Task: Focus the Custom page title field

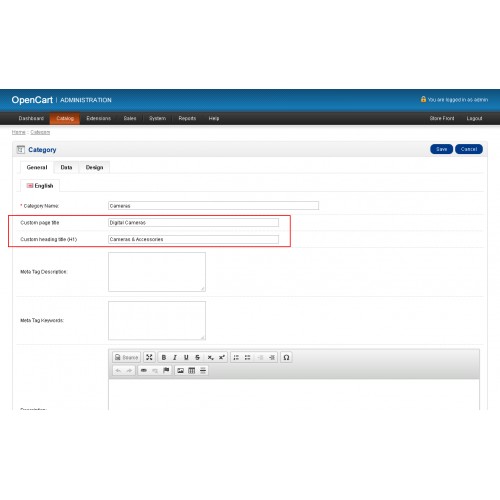Action: pyautogui.click(x=193, y=223)
